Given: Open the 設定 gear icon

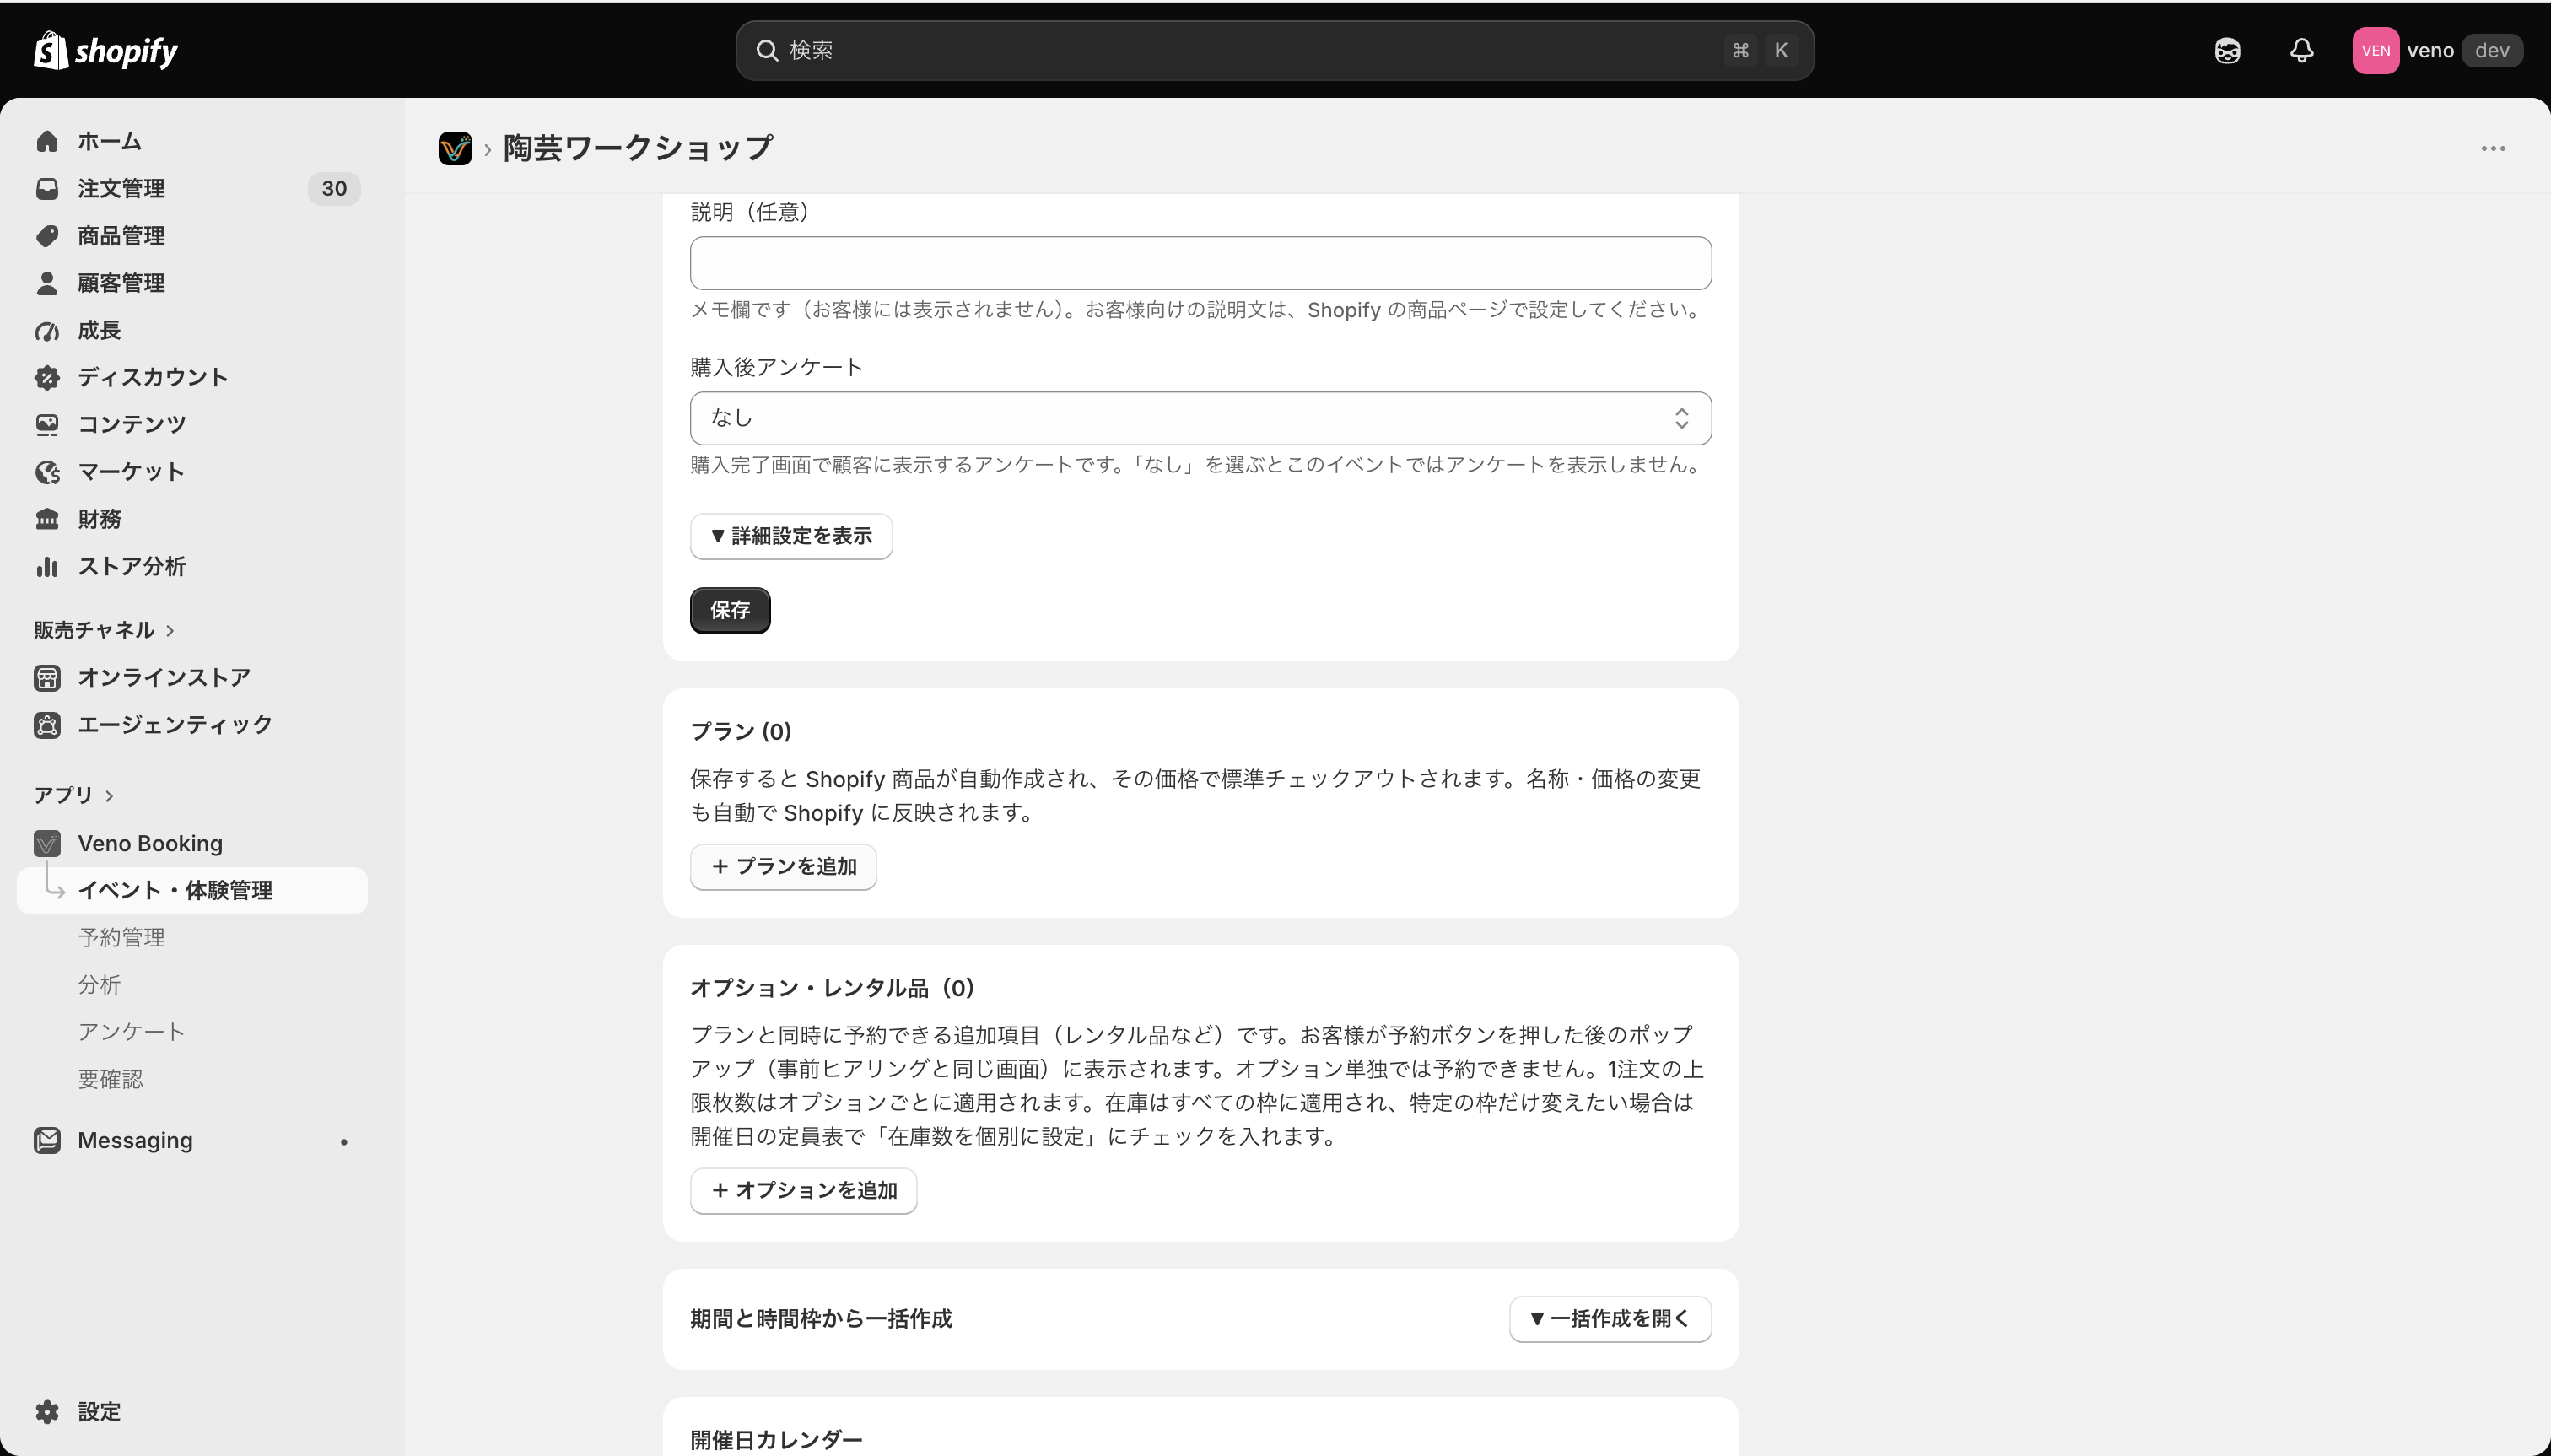Looking at the screenshot, I should pyautogui.click(x=47, y=1411).
